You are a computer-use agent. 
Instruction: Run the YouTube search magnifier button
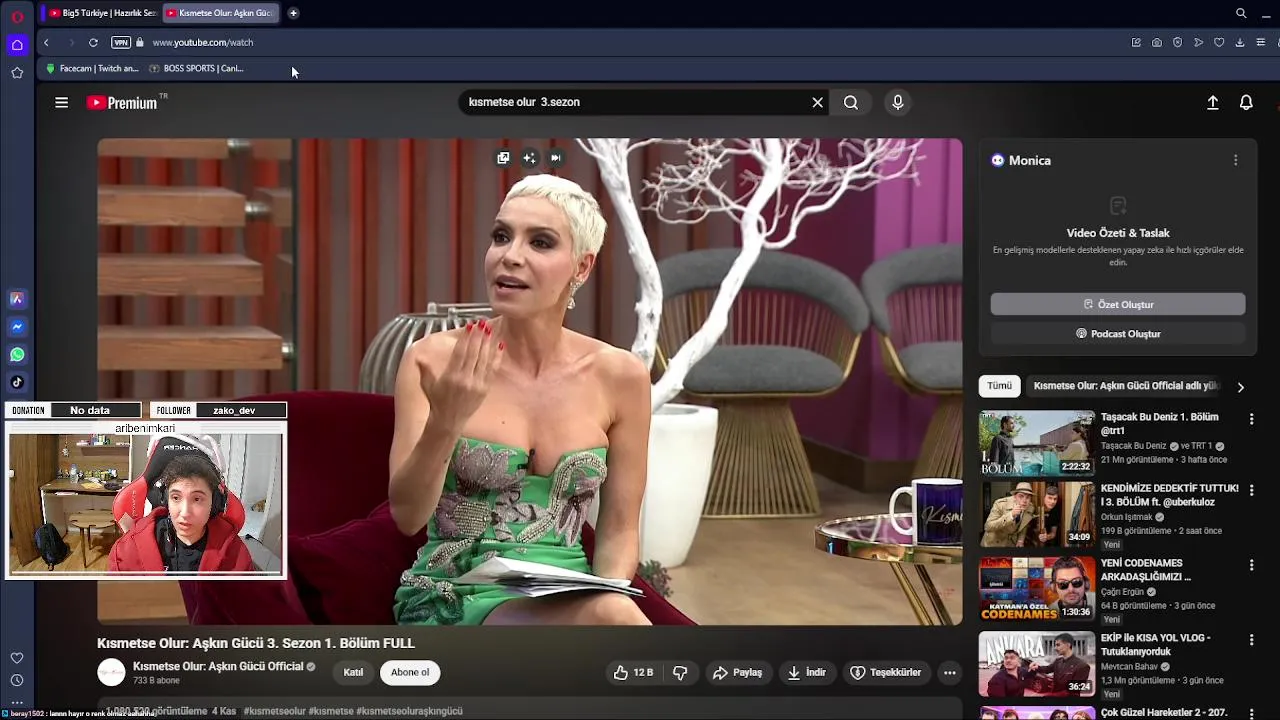851,102
